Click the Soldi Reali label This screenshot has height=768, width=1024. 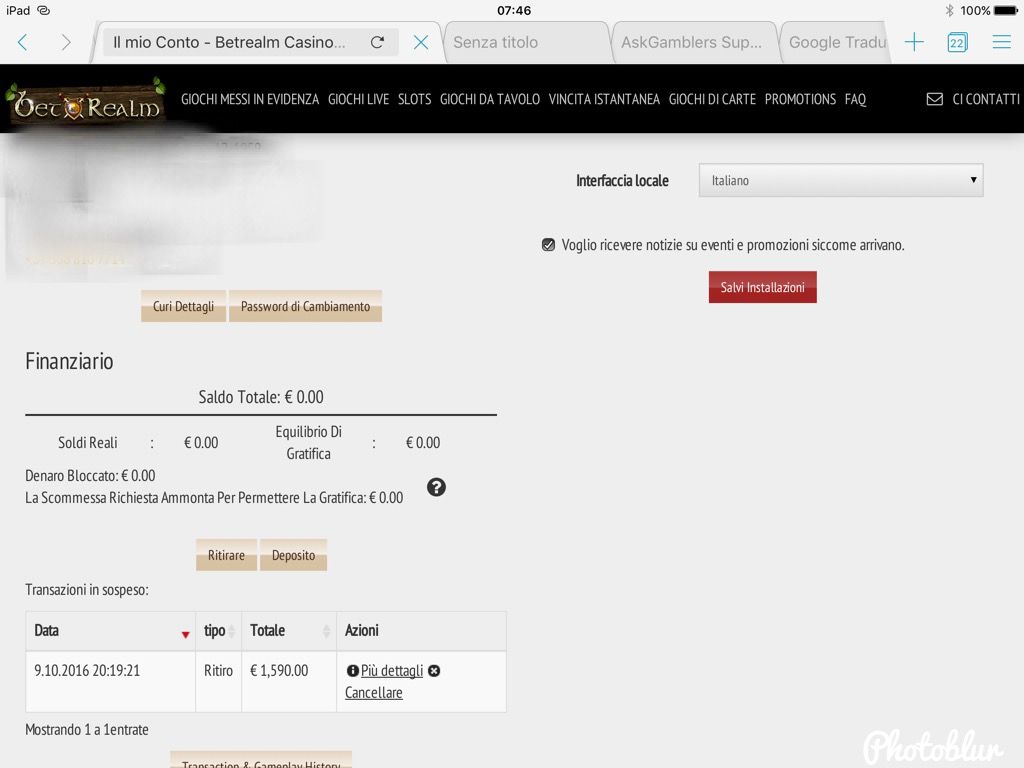88,443
